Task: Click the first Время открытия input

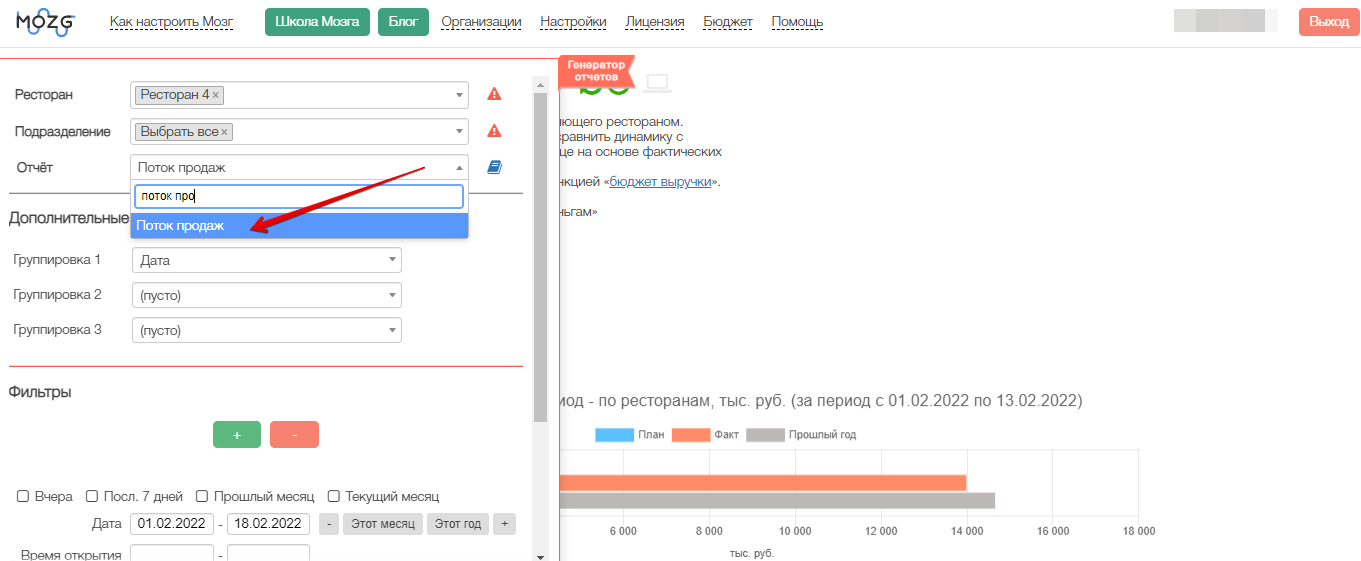Action: [172, 553]
